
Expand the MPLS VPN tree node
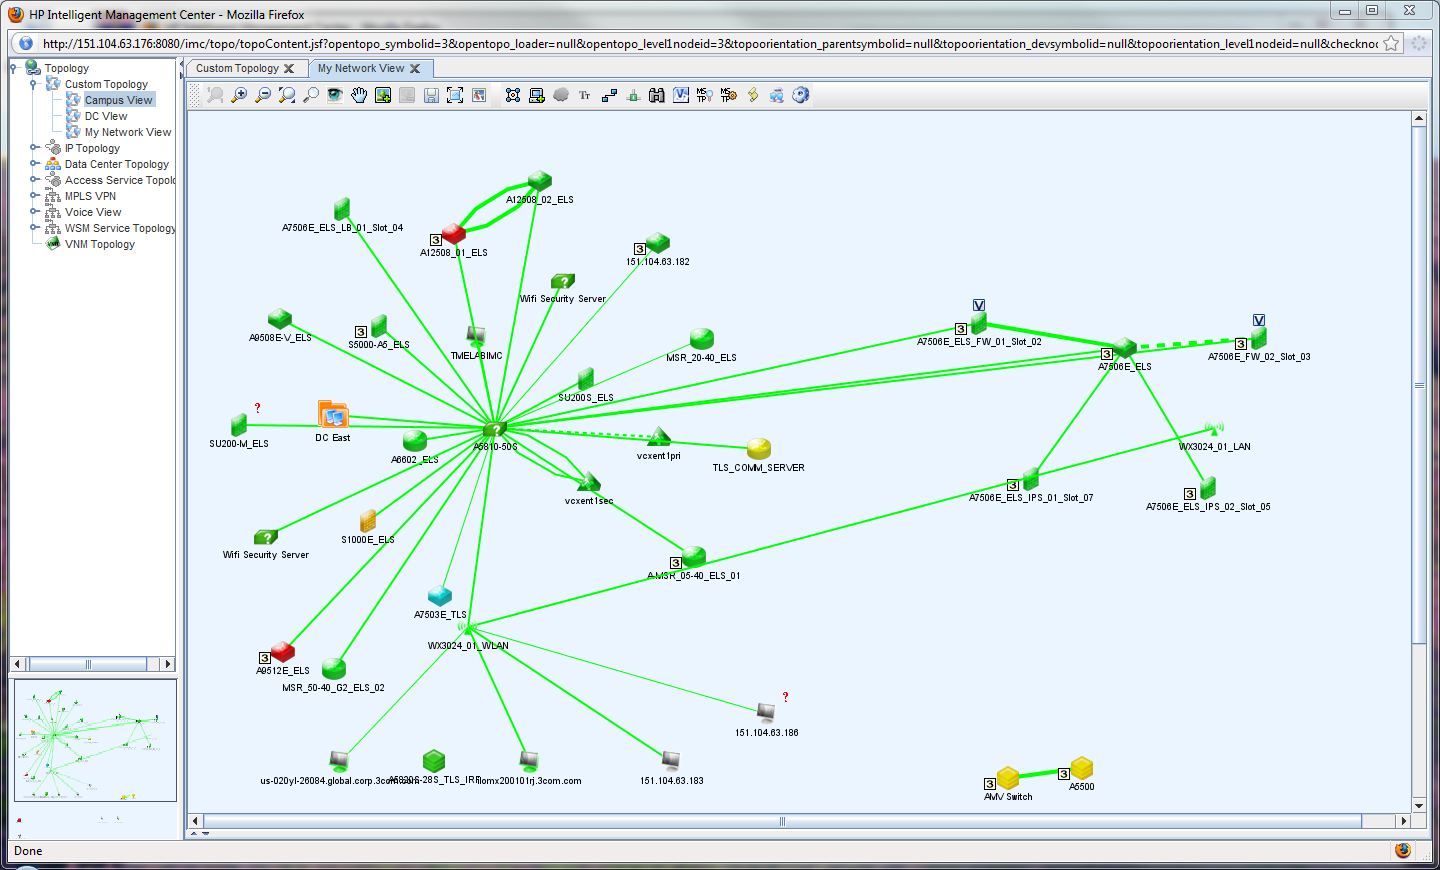pos(33,196)
